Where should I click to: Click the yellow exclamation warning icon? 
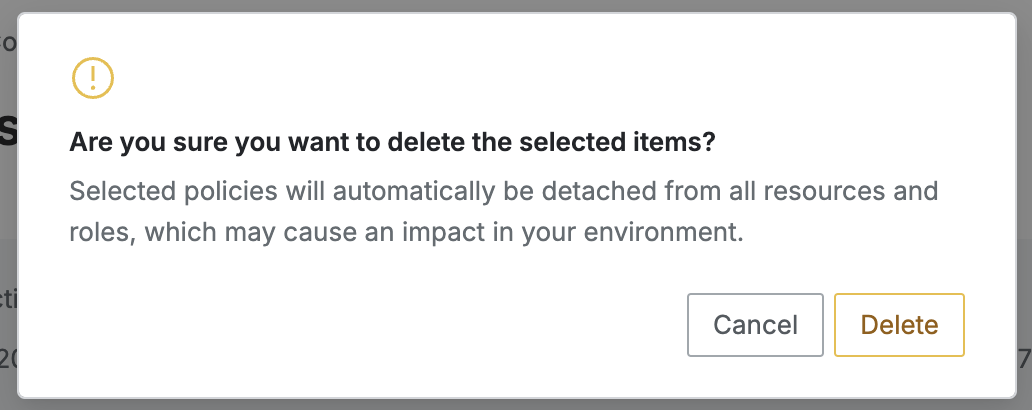point(93,78)
